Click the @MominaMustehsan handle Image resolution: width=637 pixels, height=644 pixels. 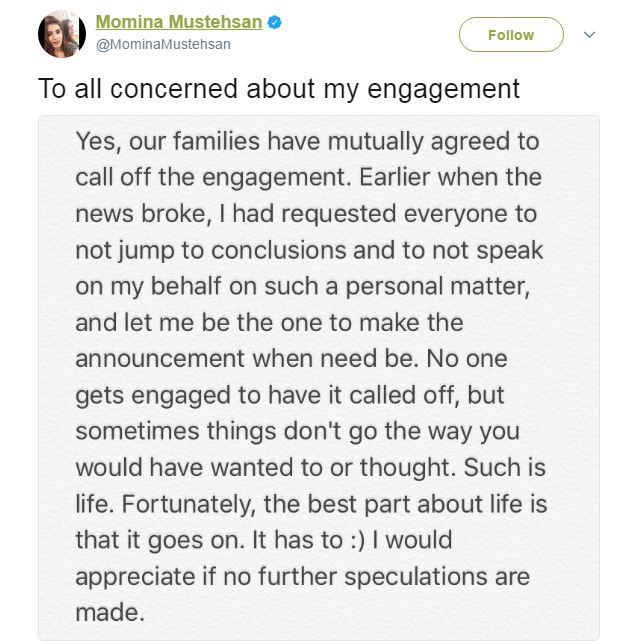163,44
